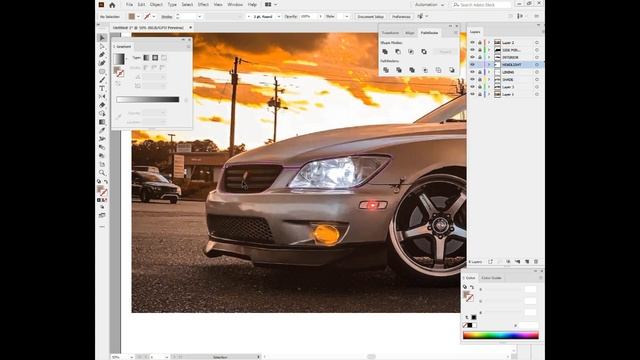Click the color spectrum bar
640x360 pixels.
(x=500, y=336)
